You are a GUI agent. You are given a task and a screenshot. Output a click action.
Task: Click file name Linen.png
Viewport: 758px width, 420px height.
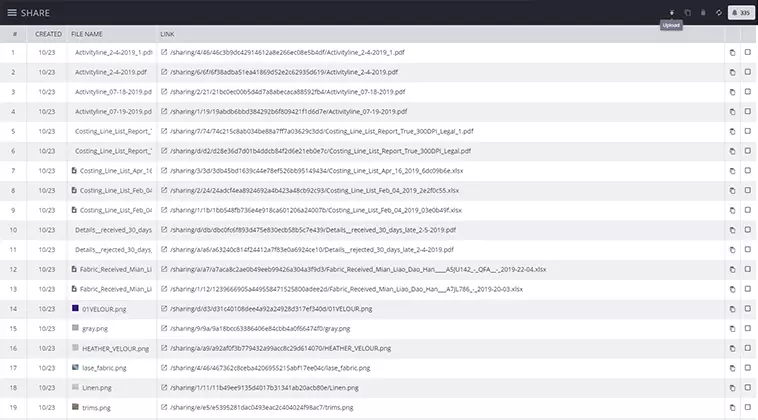pos(97,388)
